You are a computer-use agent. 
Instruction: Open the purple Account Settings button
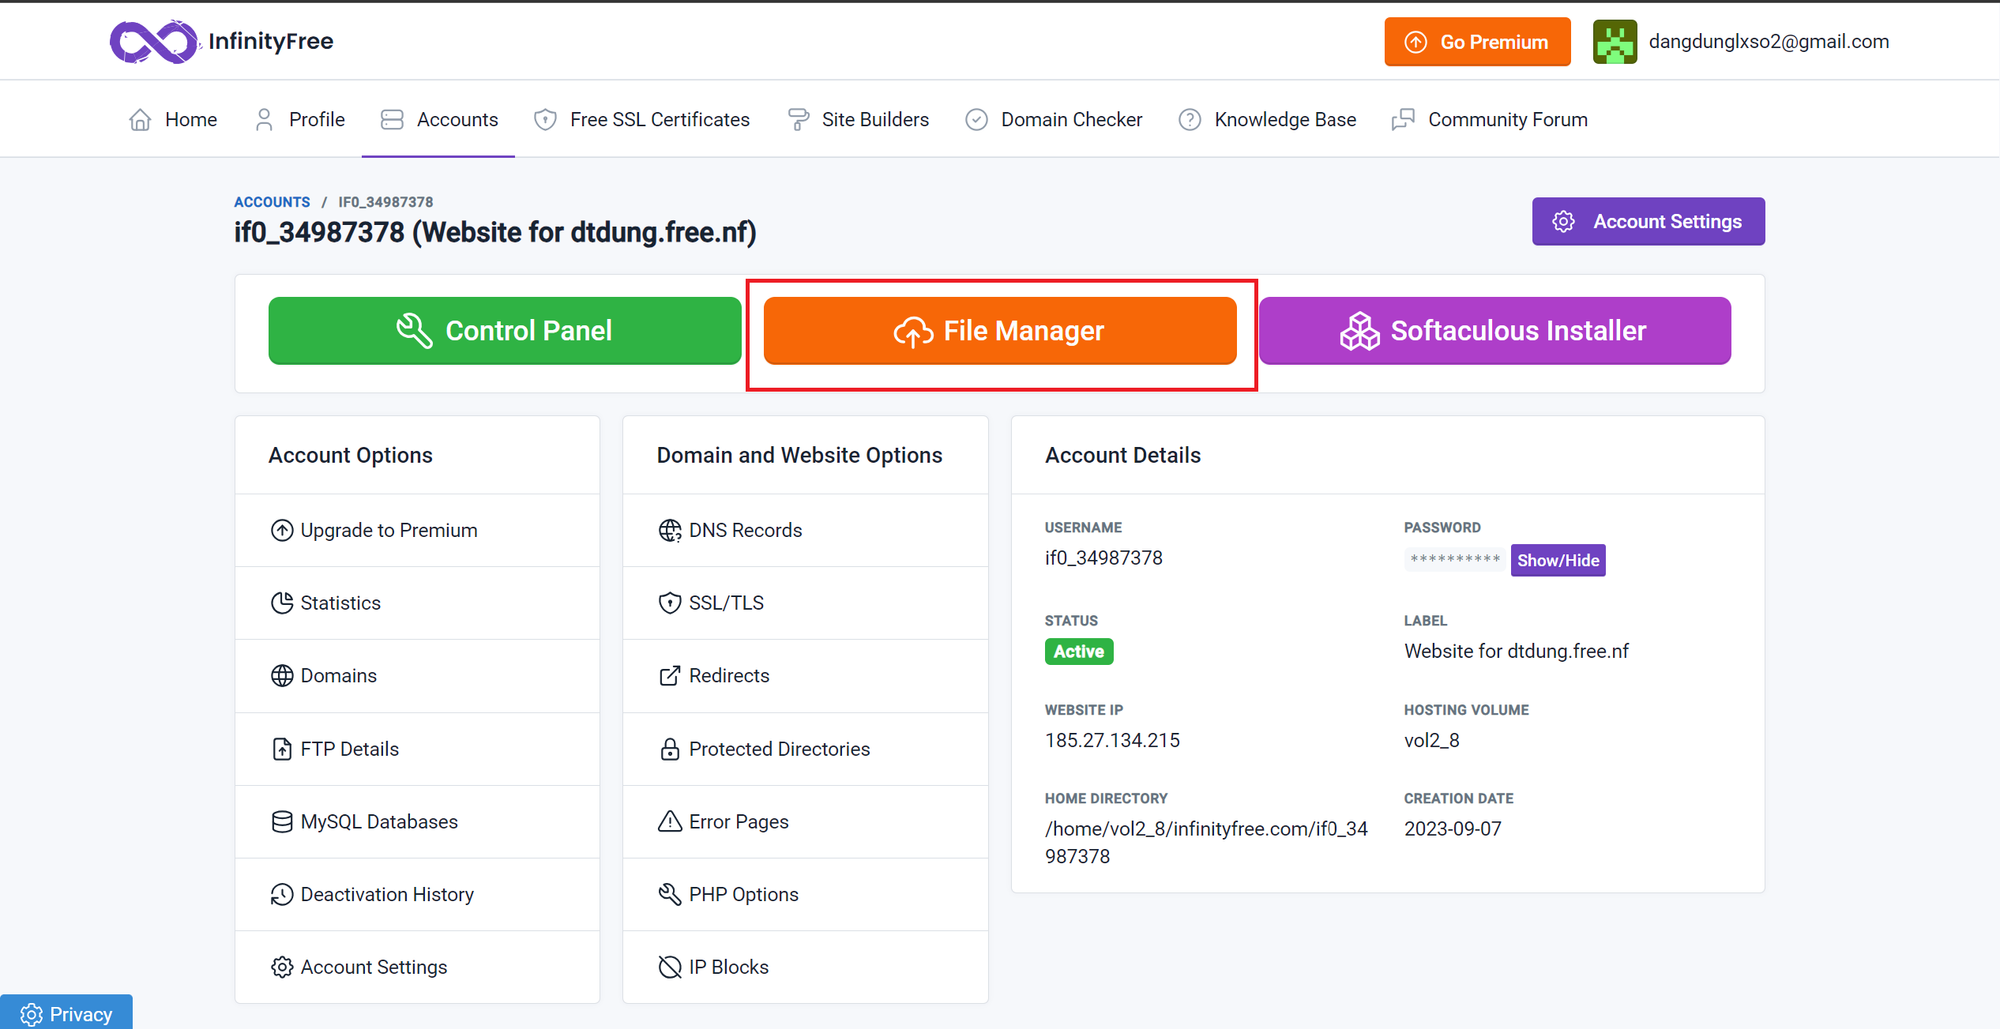coord(1648,221)
